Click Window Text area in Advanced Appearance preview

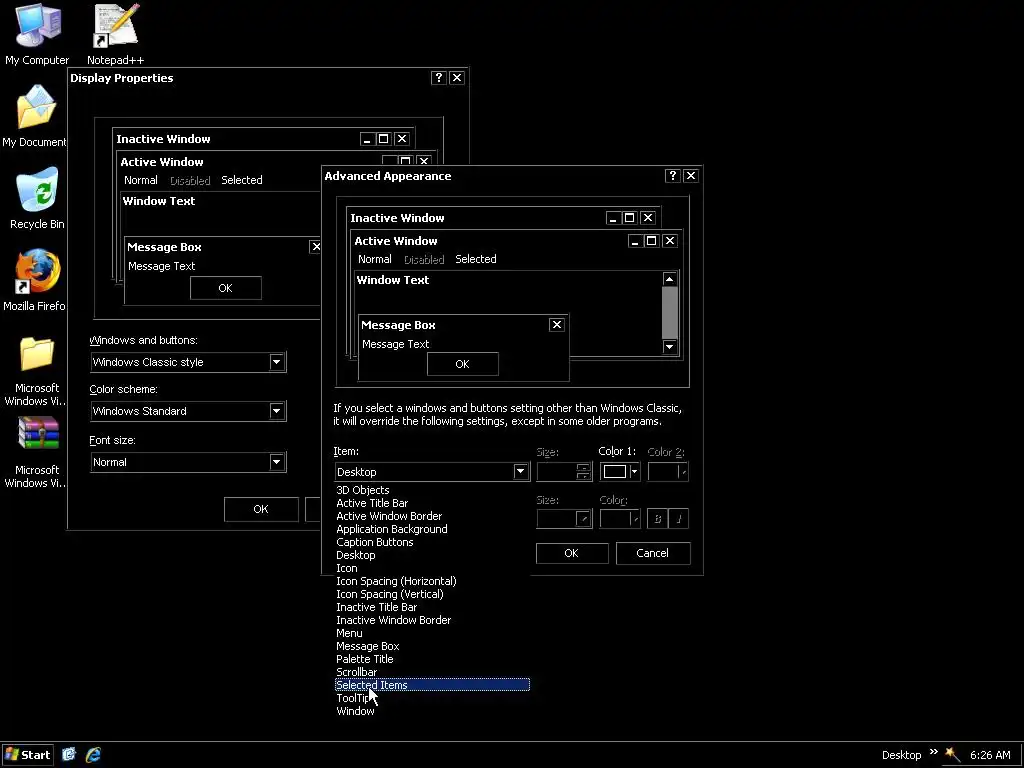[x=393, y=280]
